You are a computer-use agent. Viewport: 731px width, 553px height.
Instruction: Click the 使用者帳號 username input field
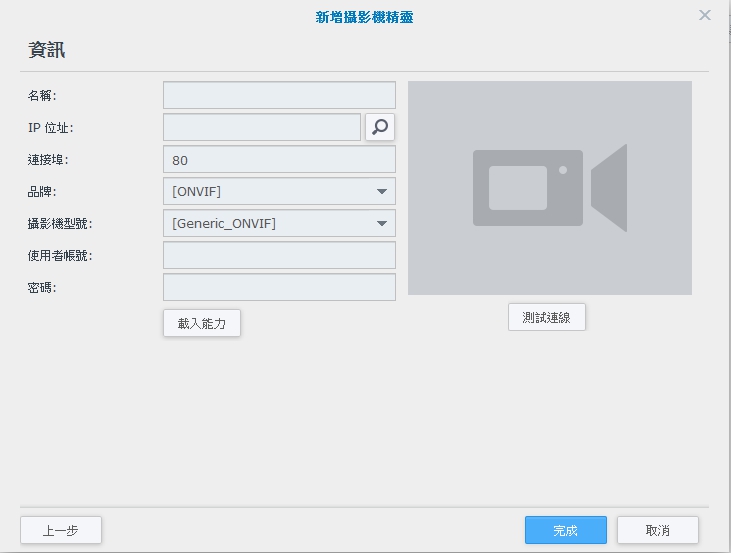279,255
